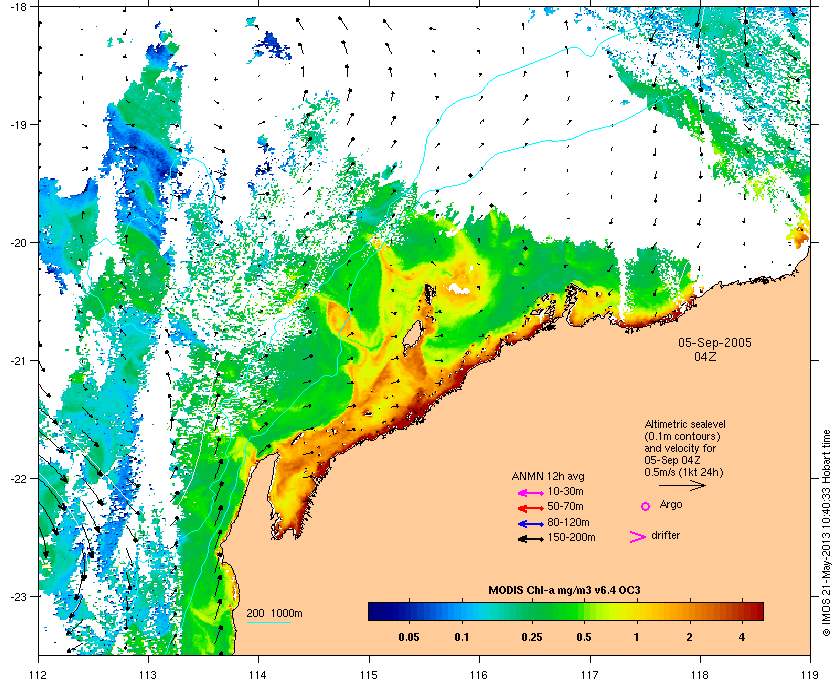Click the drifter legend label
The height and width of the screenshot is (680, 840).
pos(665,535)
